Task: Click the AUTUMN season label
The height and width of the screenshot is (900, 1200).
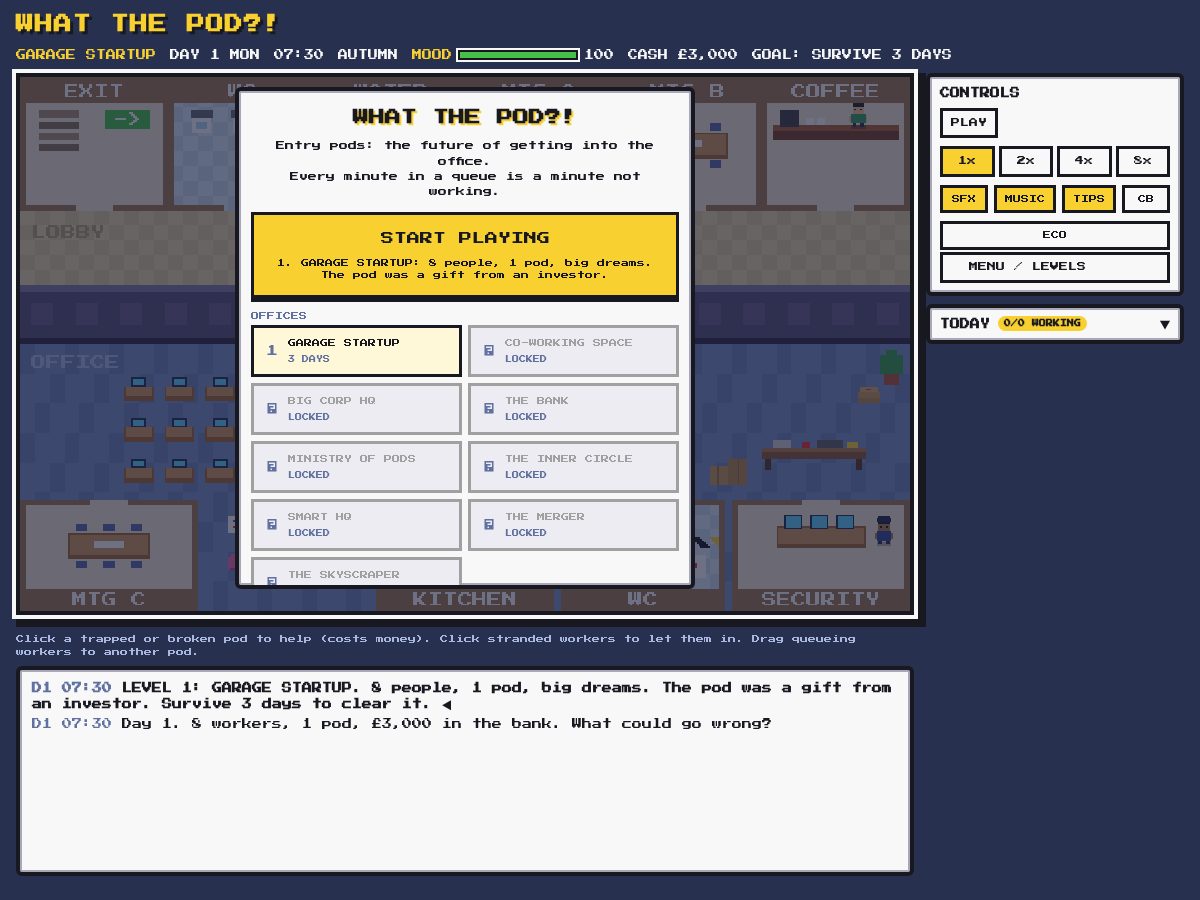Action: tap(367, 55)
